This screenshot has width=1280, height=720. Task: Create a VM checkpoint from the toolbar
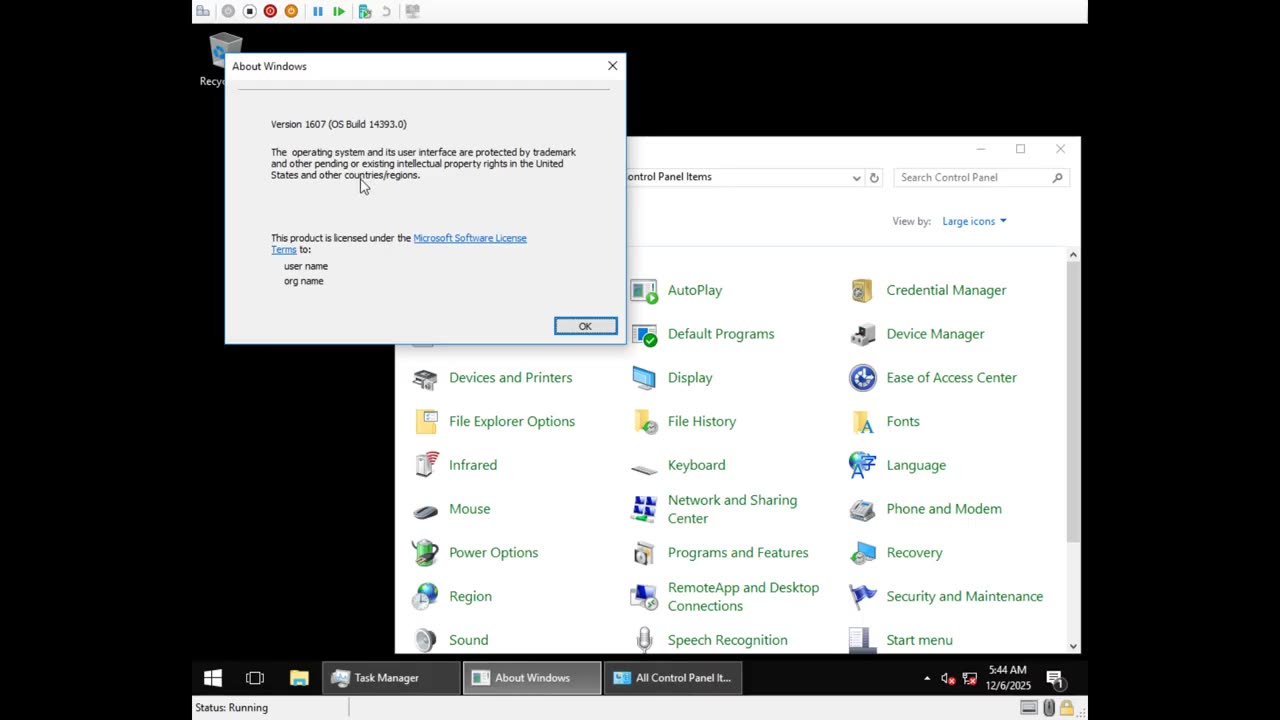click(x=365, y=11)
